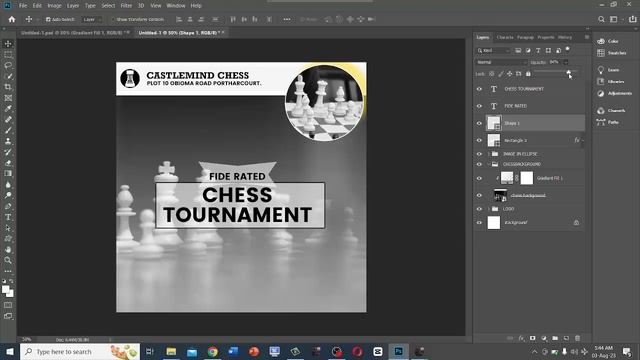
Task: Toggle visibility of the Shape 1 layer
Action: tap(479, 123)
